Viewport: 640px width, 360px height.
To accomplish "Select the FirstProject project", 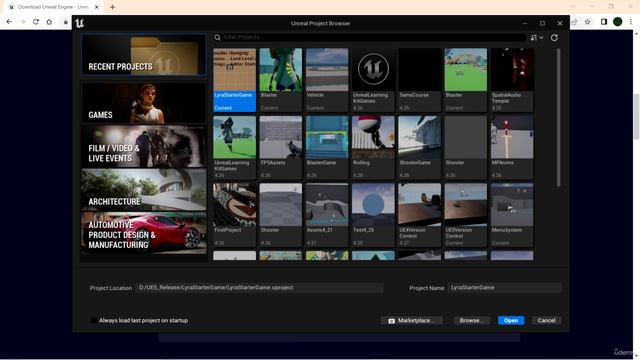I will 235,215.
